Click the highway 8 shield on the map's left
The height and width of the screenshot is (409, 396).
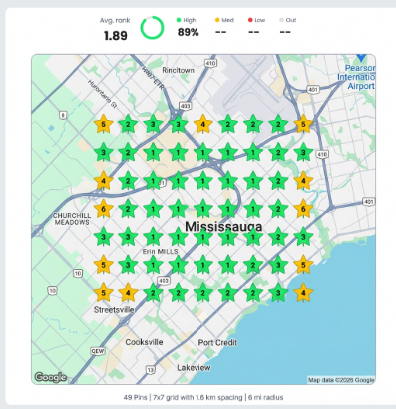[63, 115]
